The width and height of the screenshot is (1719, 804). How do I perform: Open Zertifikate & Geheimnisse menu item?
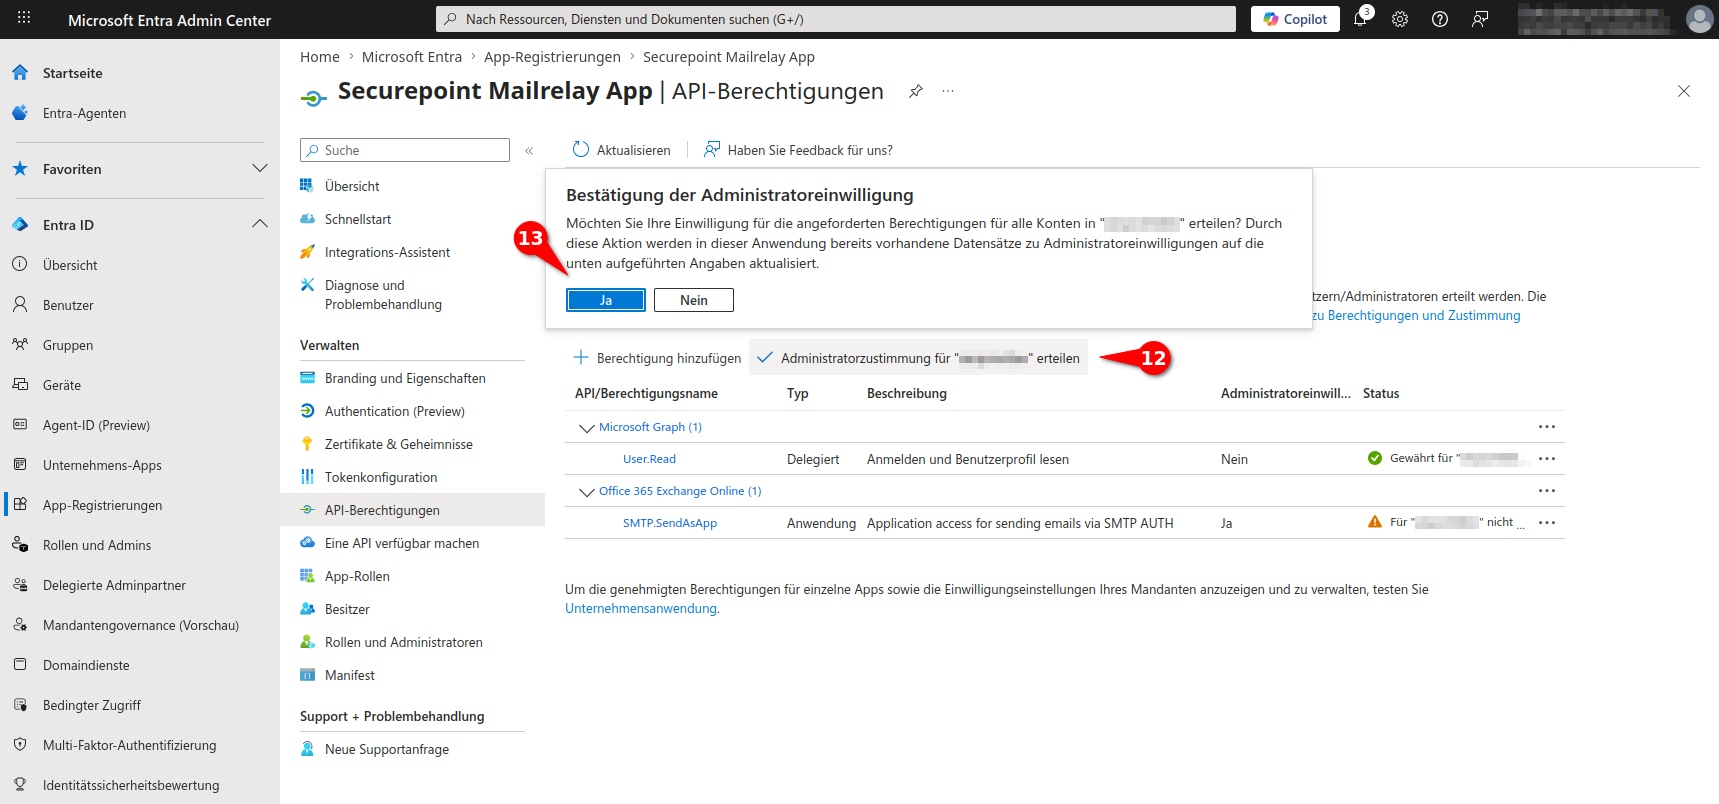398,444
